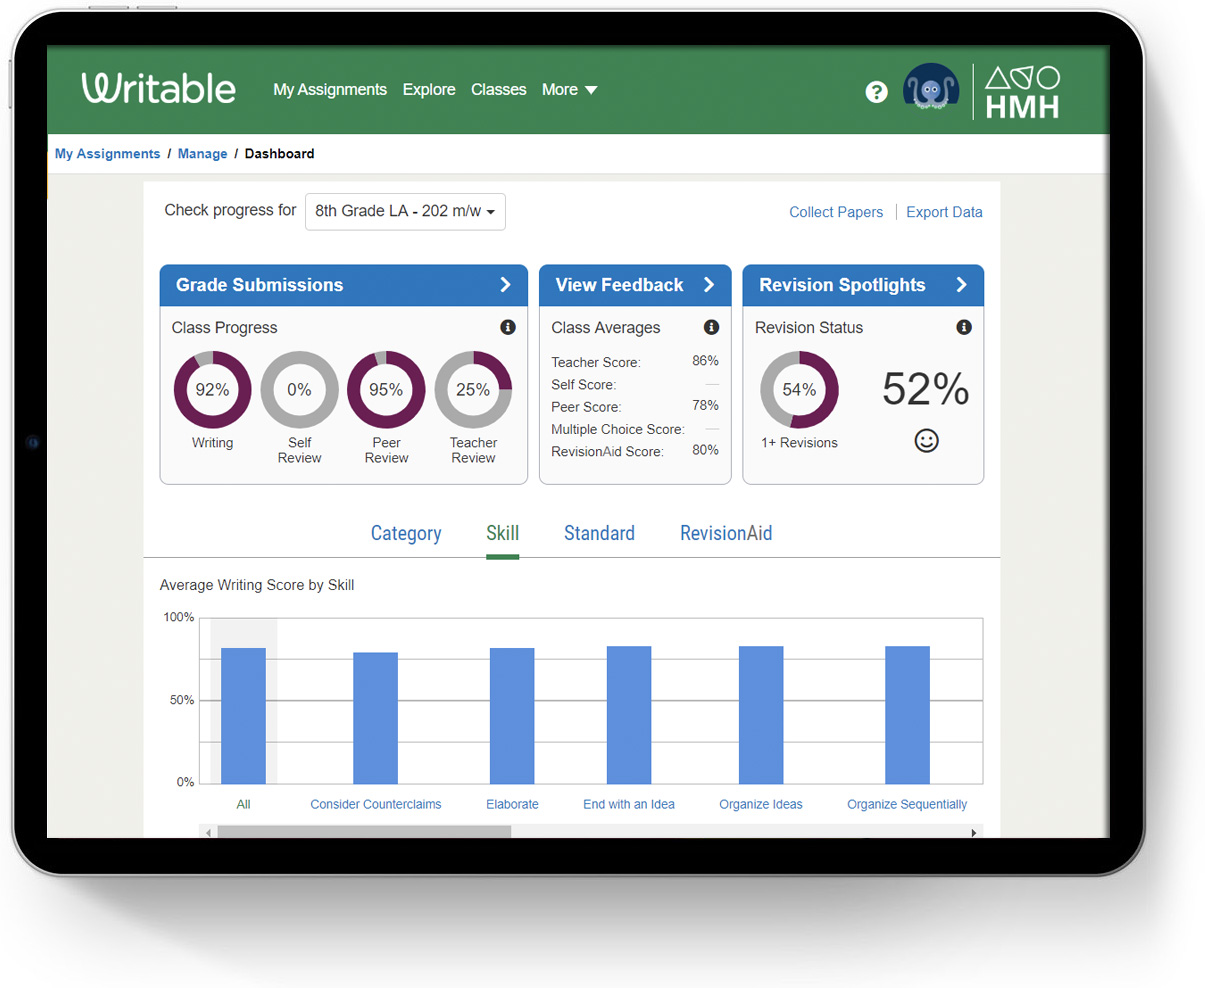The image size is (1205, 988).
Task: Open the octopus user avatar
Action: click(x=931, y=89)
